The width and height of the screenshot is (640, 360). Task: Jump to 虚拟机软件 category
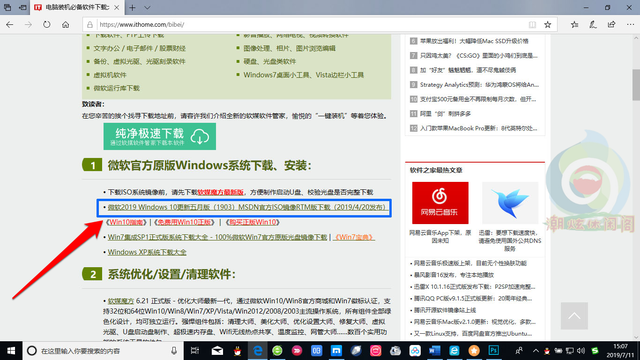[110, 75]
